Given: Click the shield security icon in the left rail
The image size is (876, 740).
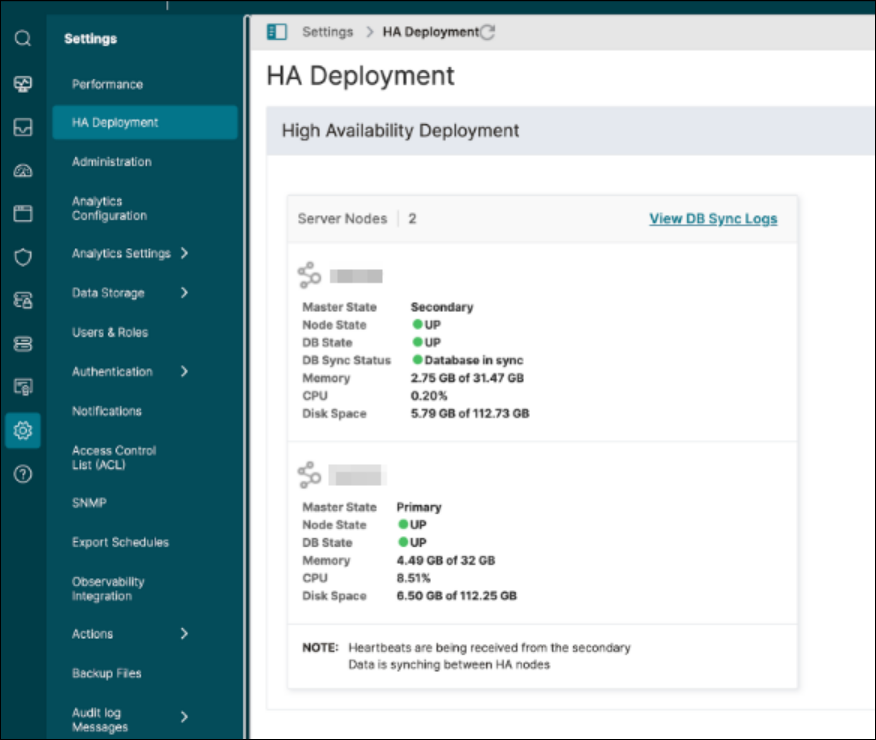Looking at the screenshot, I should 23,257.
